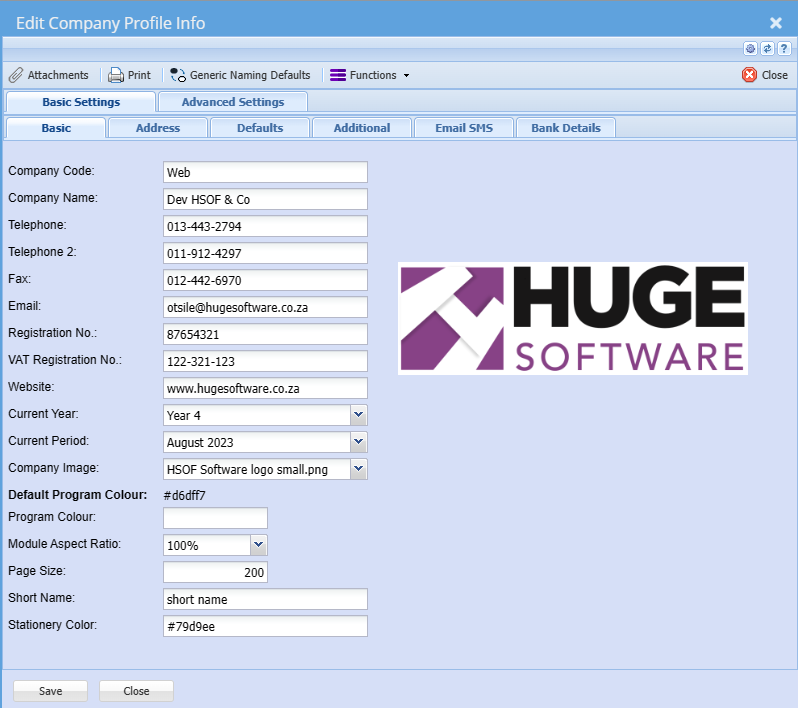Open the Bank Details tab
Screen dimensions: 798x708
(x=565, y=128)
